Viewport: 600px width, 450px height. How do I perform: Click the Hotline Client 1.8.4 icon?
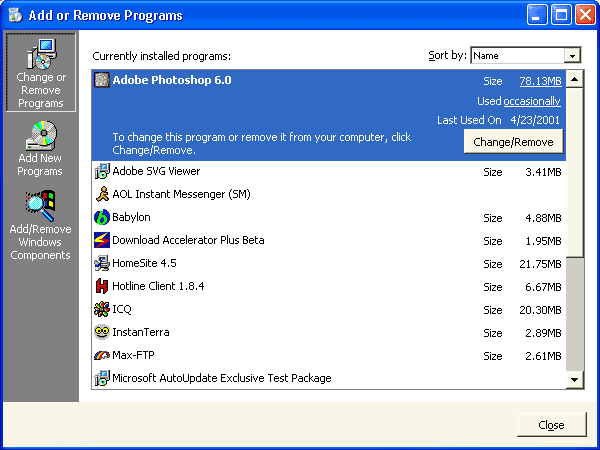(101, 286)
